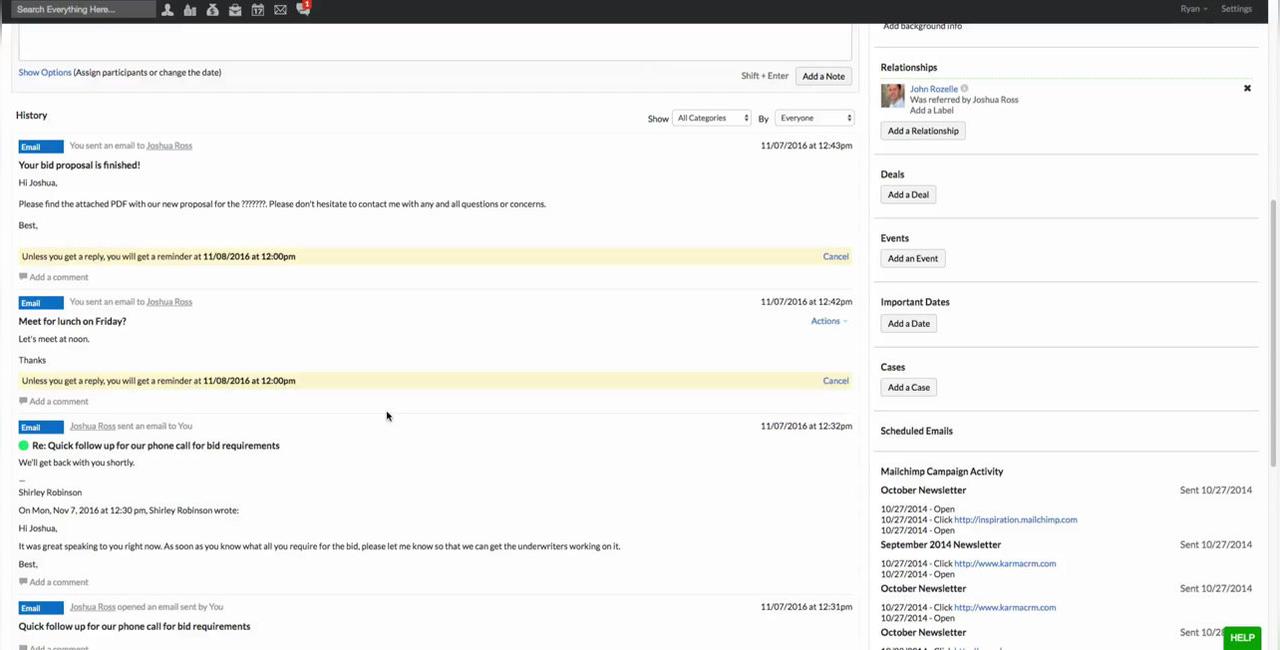Click John Rozelle's avatar photo

[x=892, y=96]
